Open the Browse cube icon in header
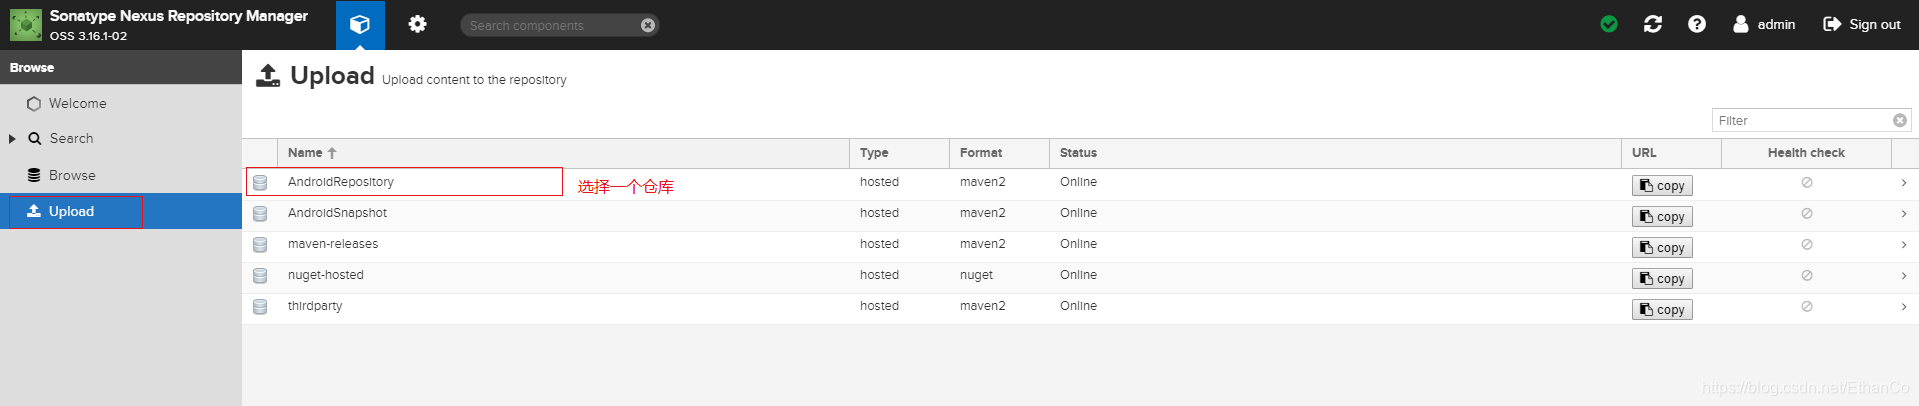The height and width of the screenshot is (406, 1919). (360, 25)
